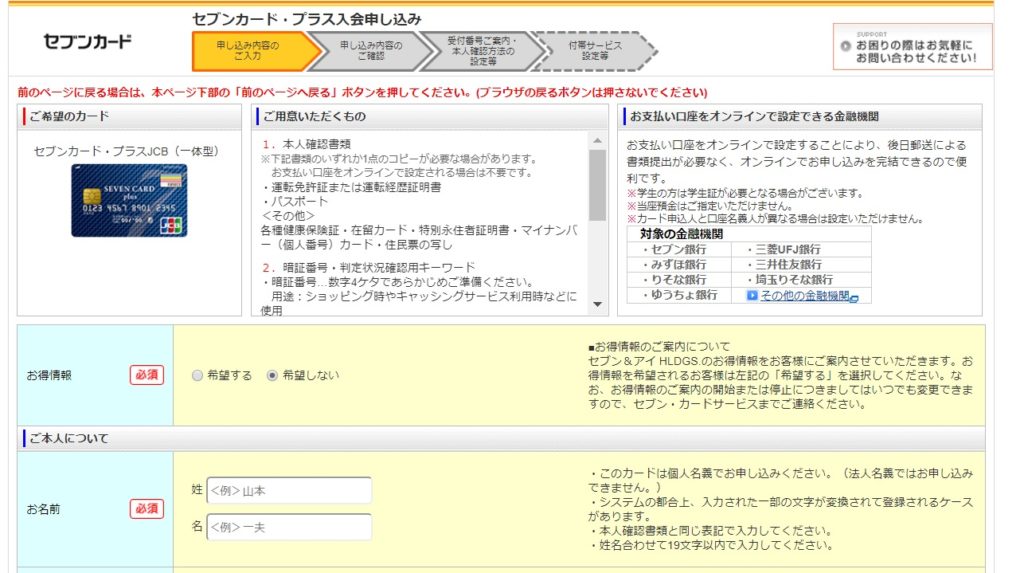Select step 申し込み内容のご確認
The image size is (1024, 573).
371,51
